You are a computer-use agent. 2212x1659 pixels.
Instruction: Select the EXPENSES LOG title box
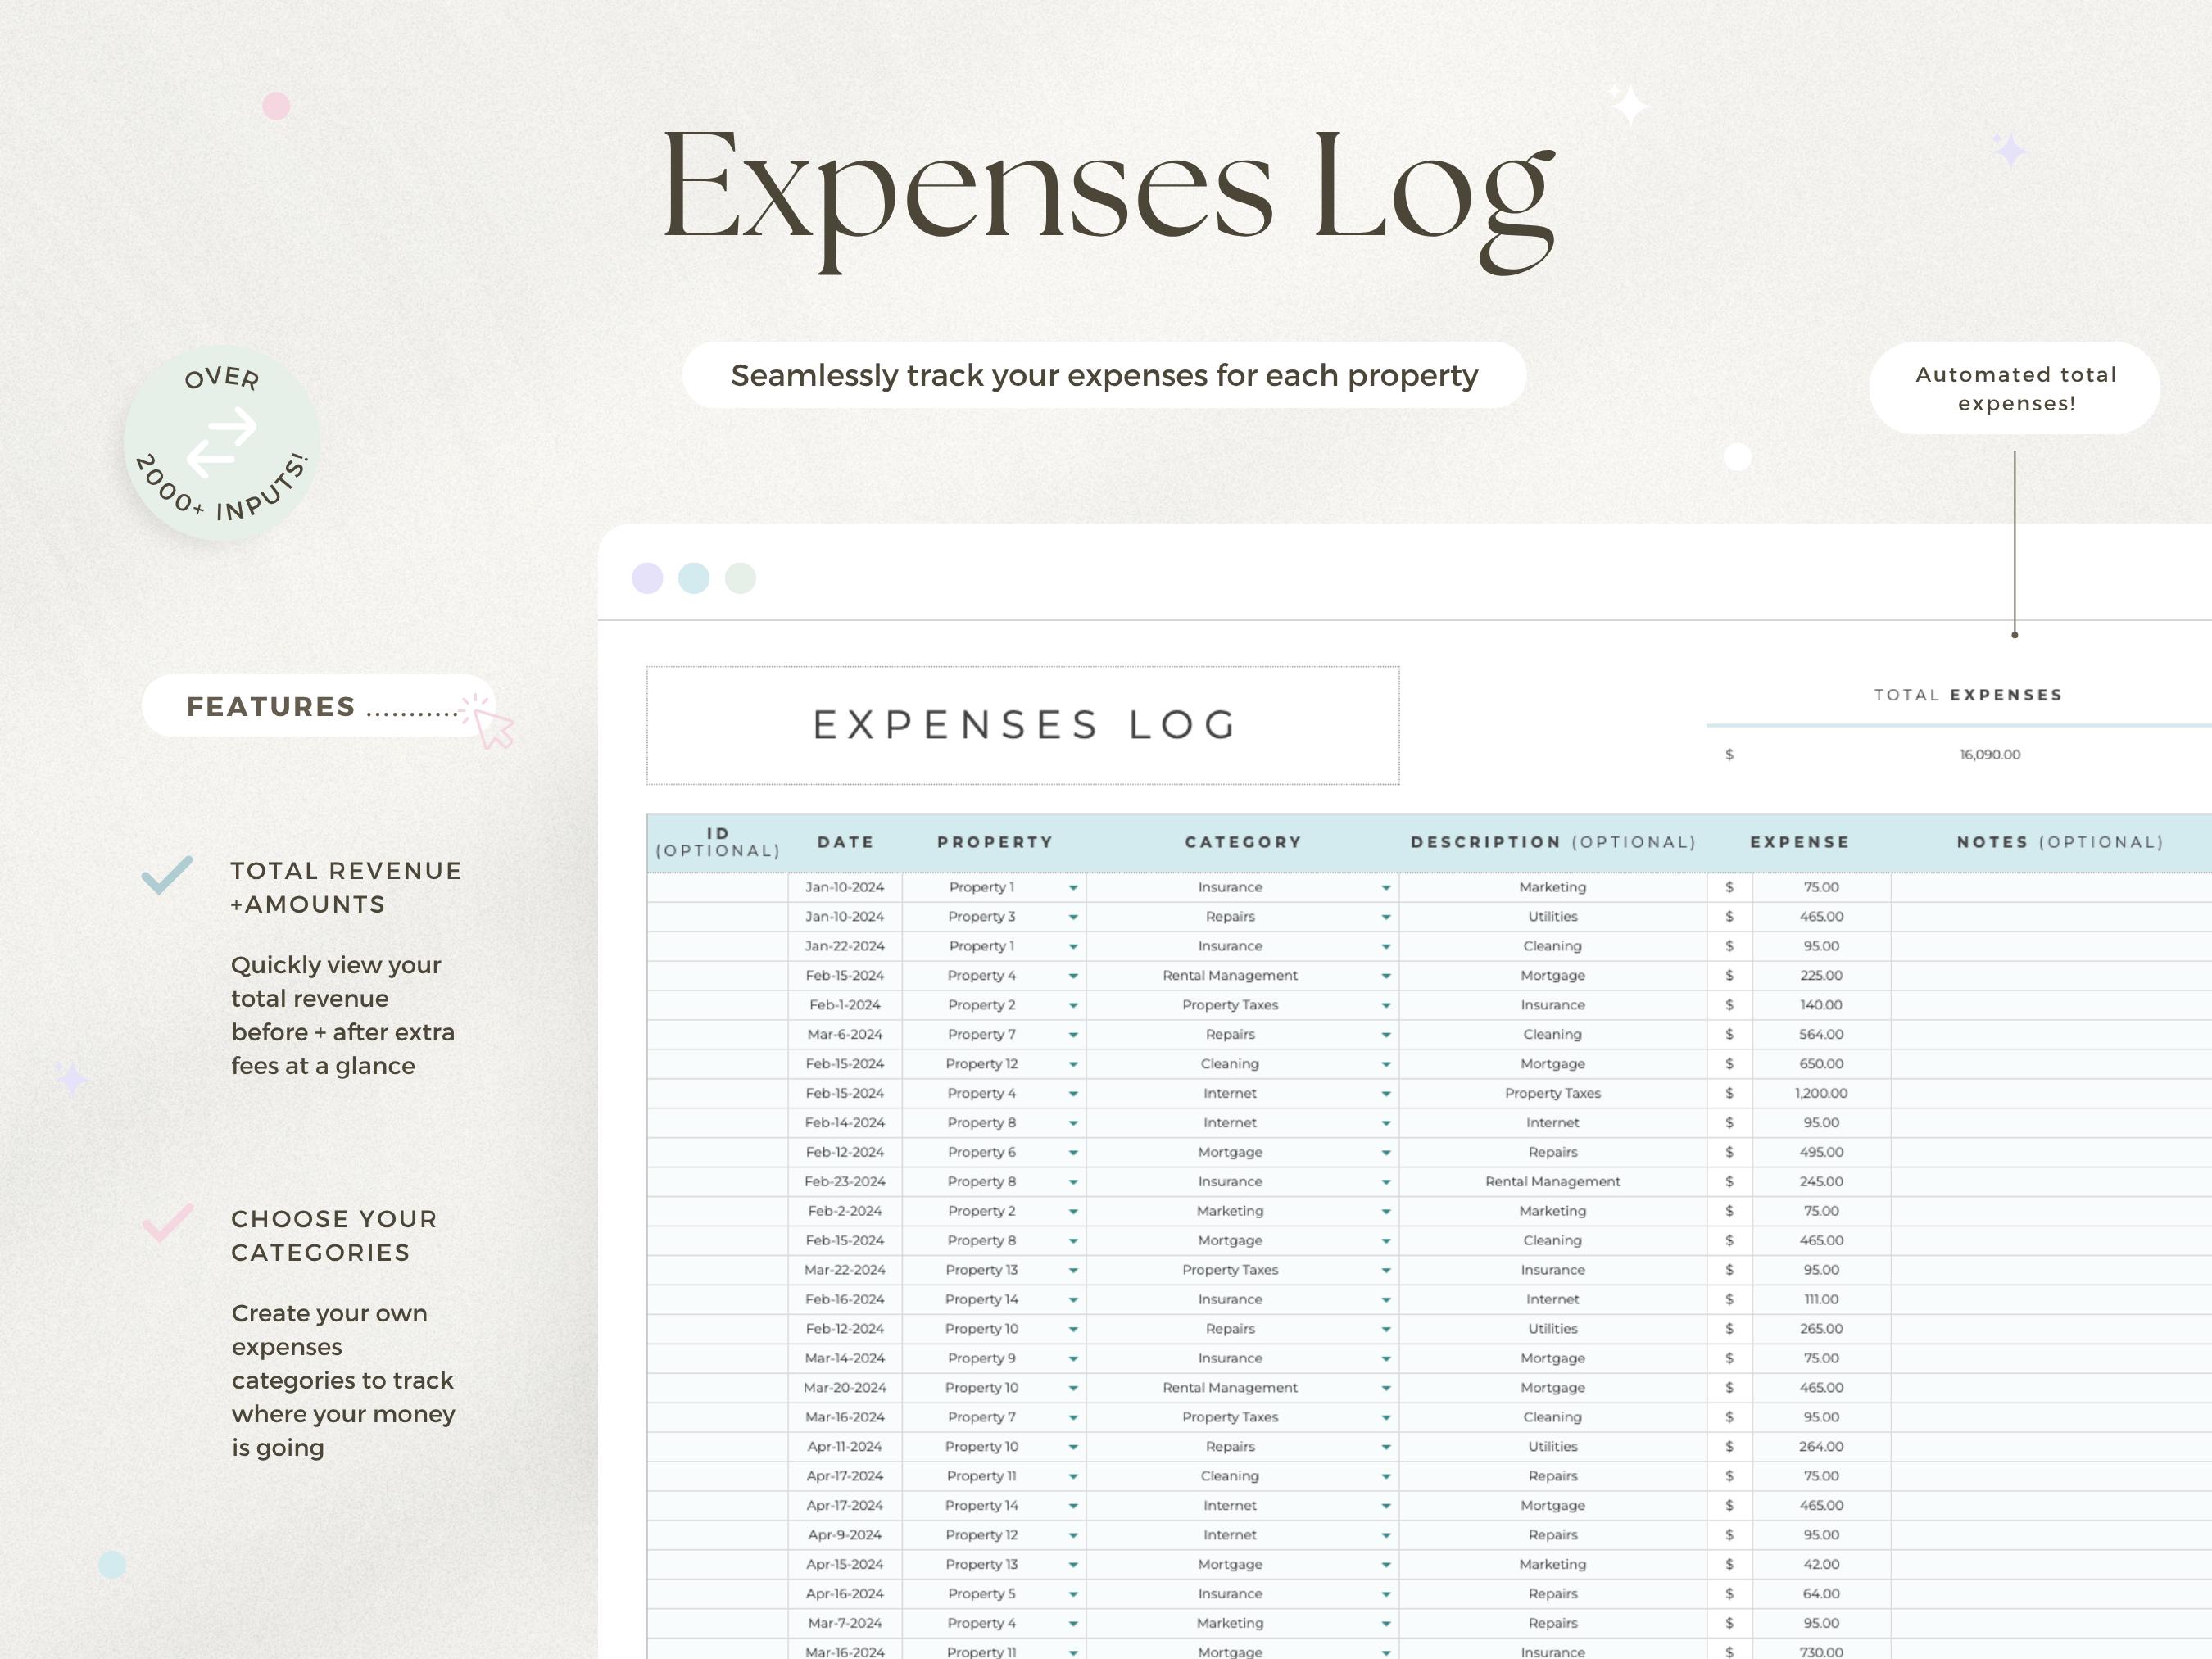coord(1023,725)
